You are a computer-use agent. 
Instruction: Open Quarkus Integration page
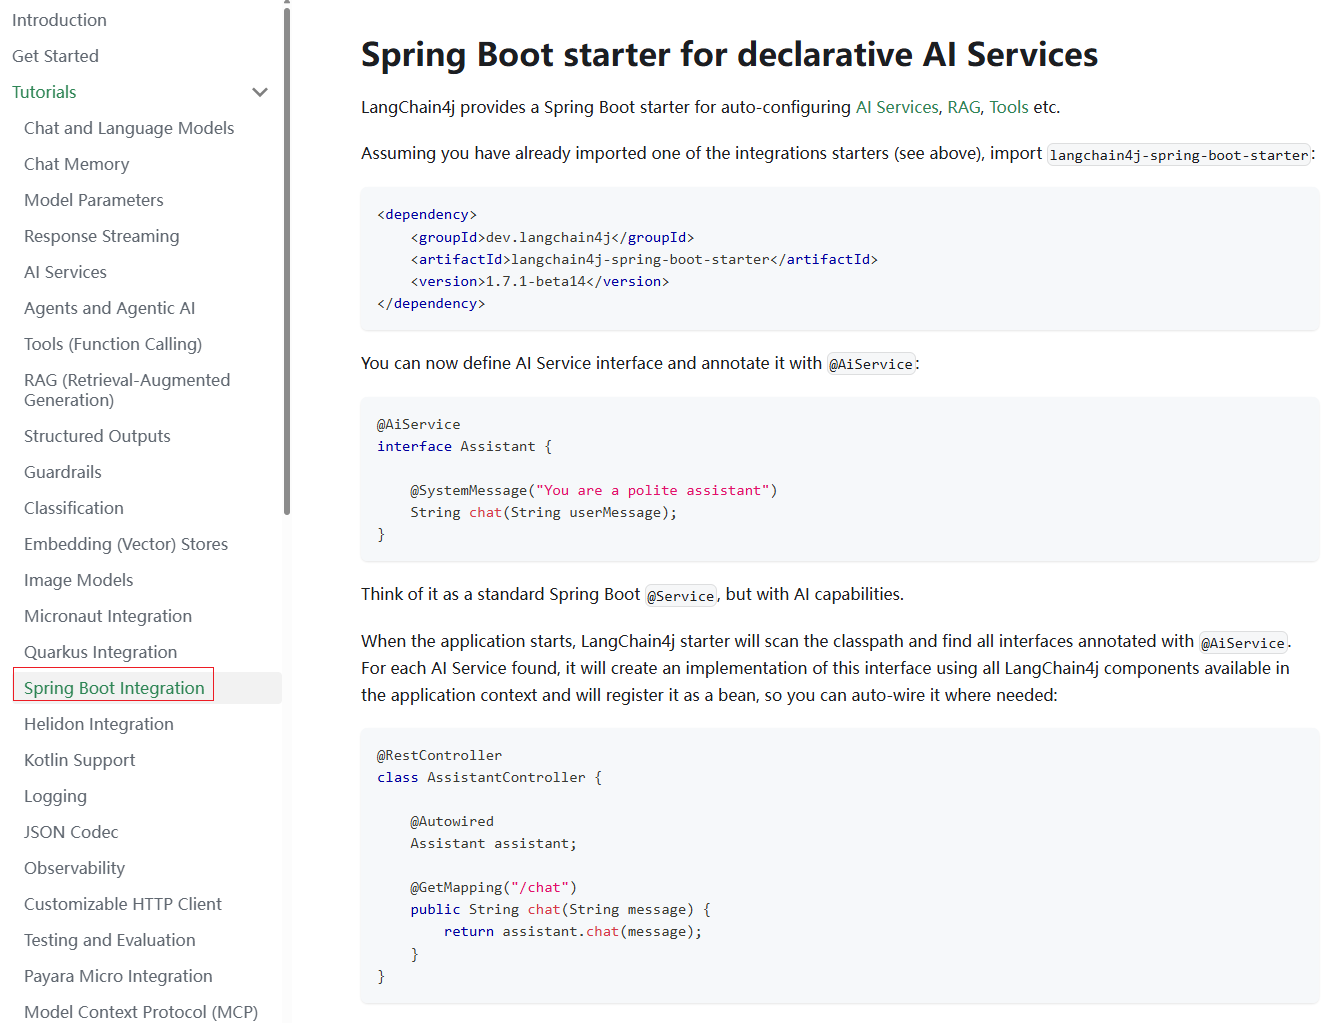coord(100,652)
